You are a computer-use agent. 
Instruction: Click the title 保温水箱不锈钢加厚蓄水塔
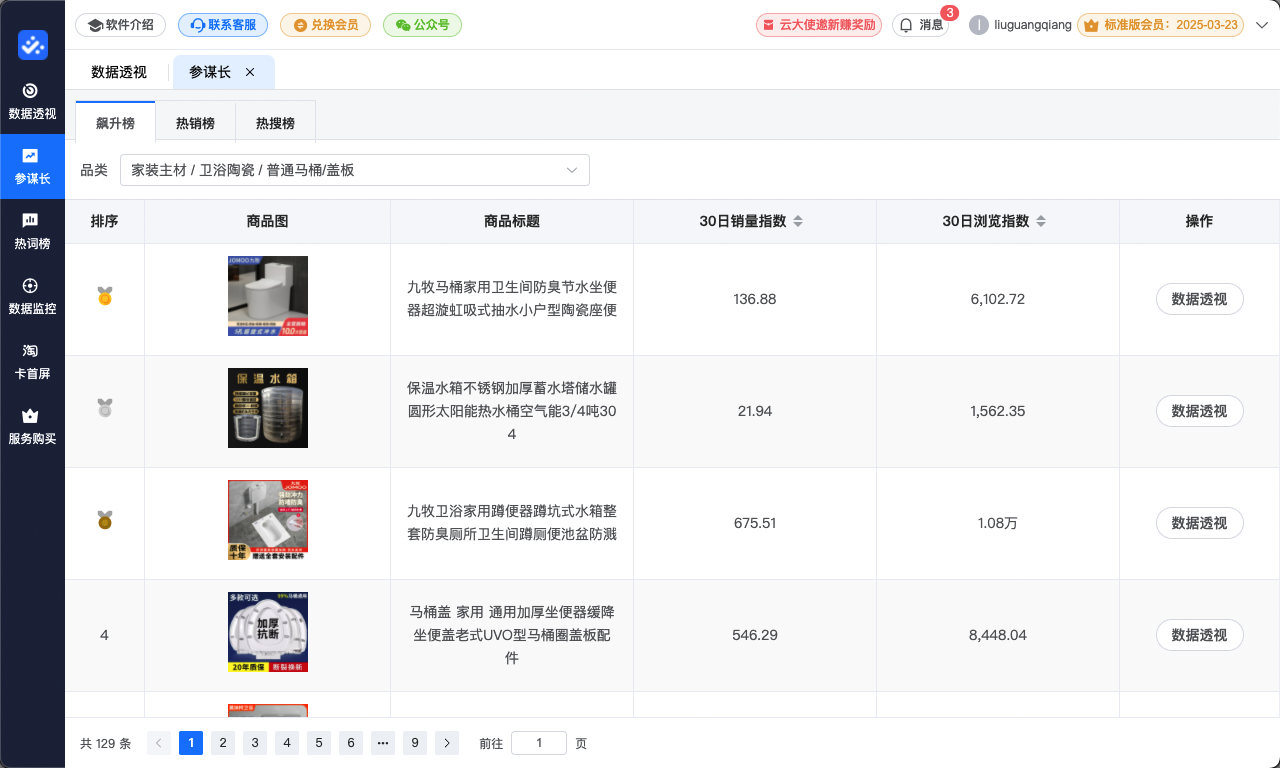pyautogui.click(x=512, y=411)
